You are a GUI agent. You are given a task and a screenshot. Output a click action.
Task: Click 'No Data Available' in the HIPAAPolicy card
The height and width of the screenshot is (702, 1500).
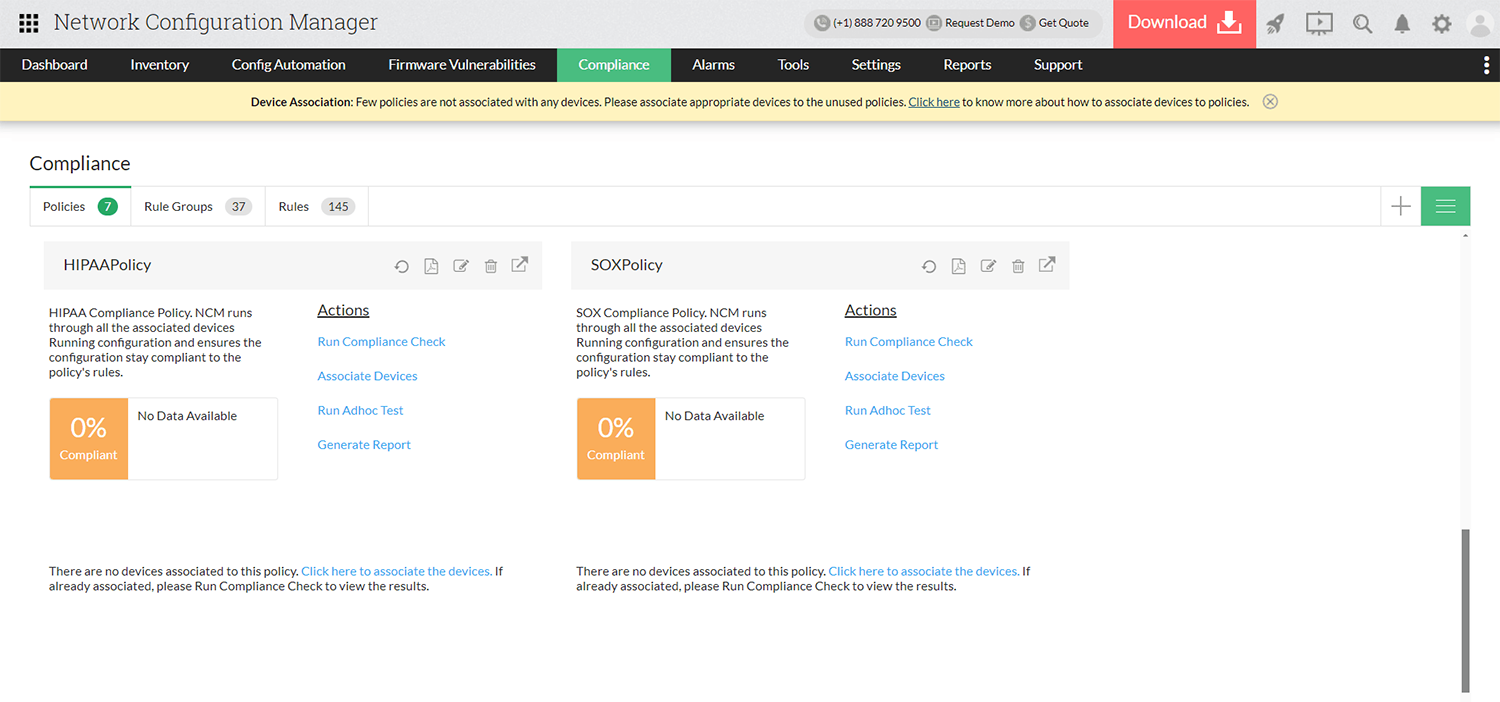(x=187, y=416)
